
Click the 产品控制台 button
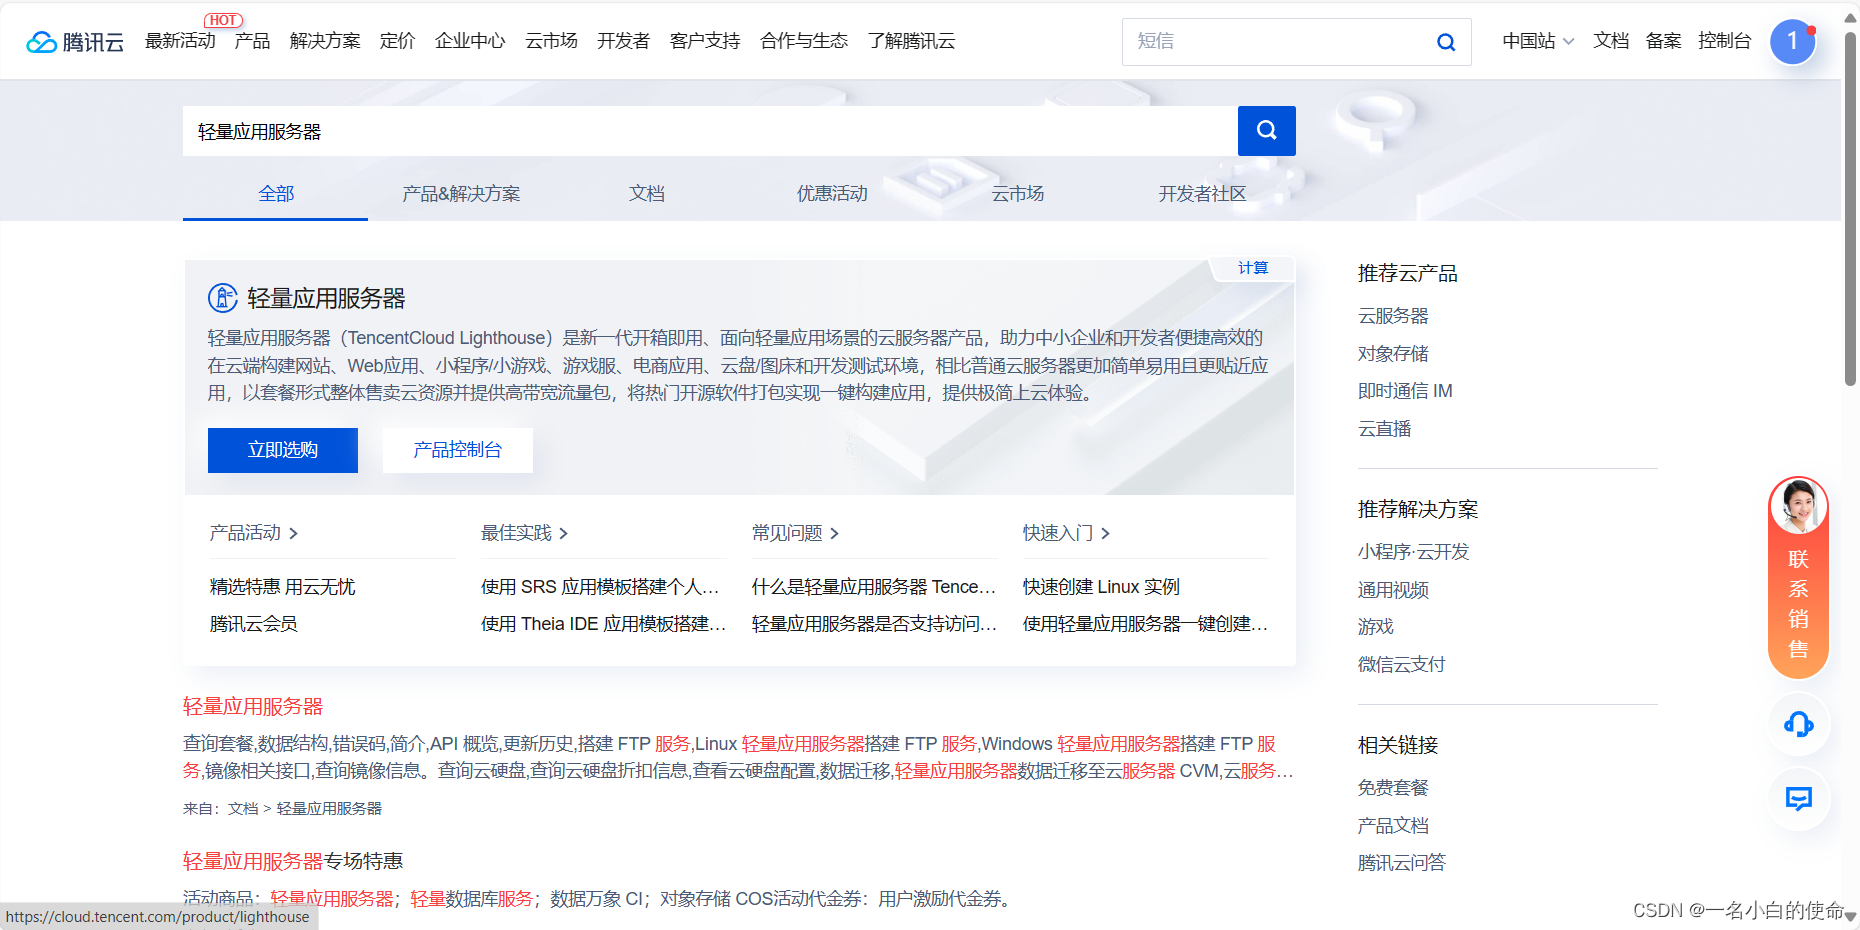[458, 450]
